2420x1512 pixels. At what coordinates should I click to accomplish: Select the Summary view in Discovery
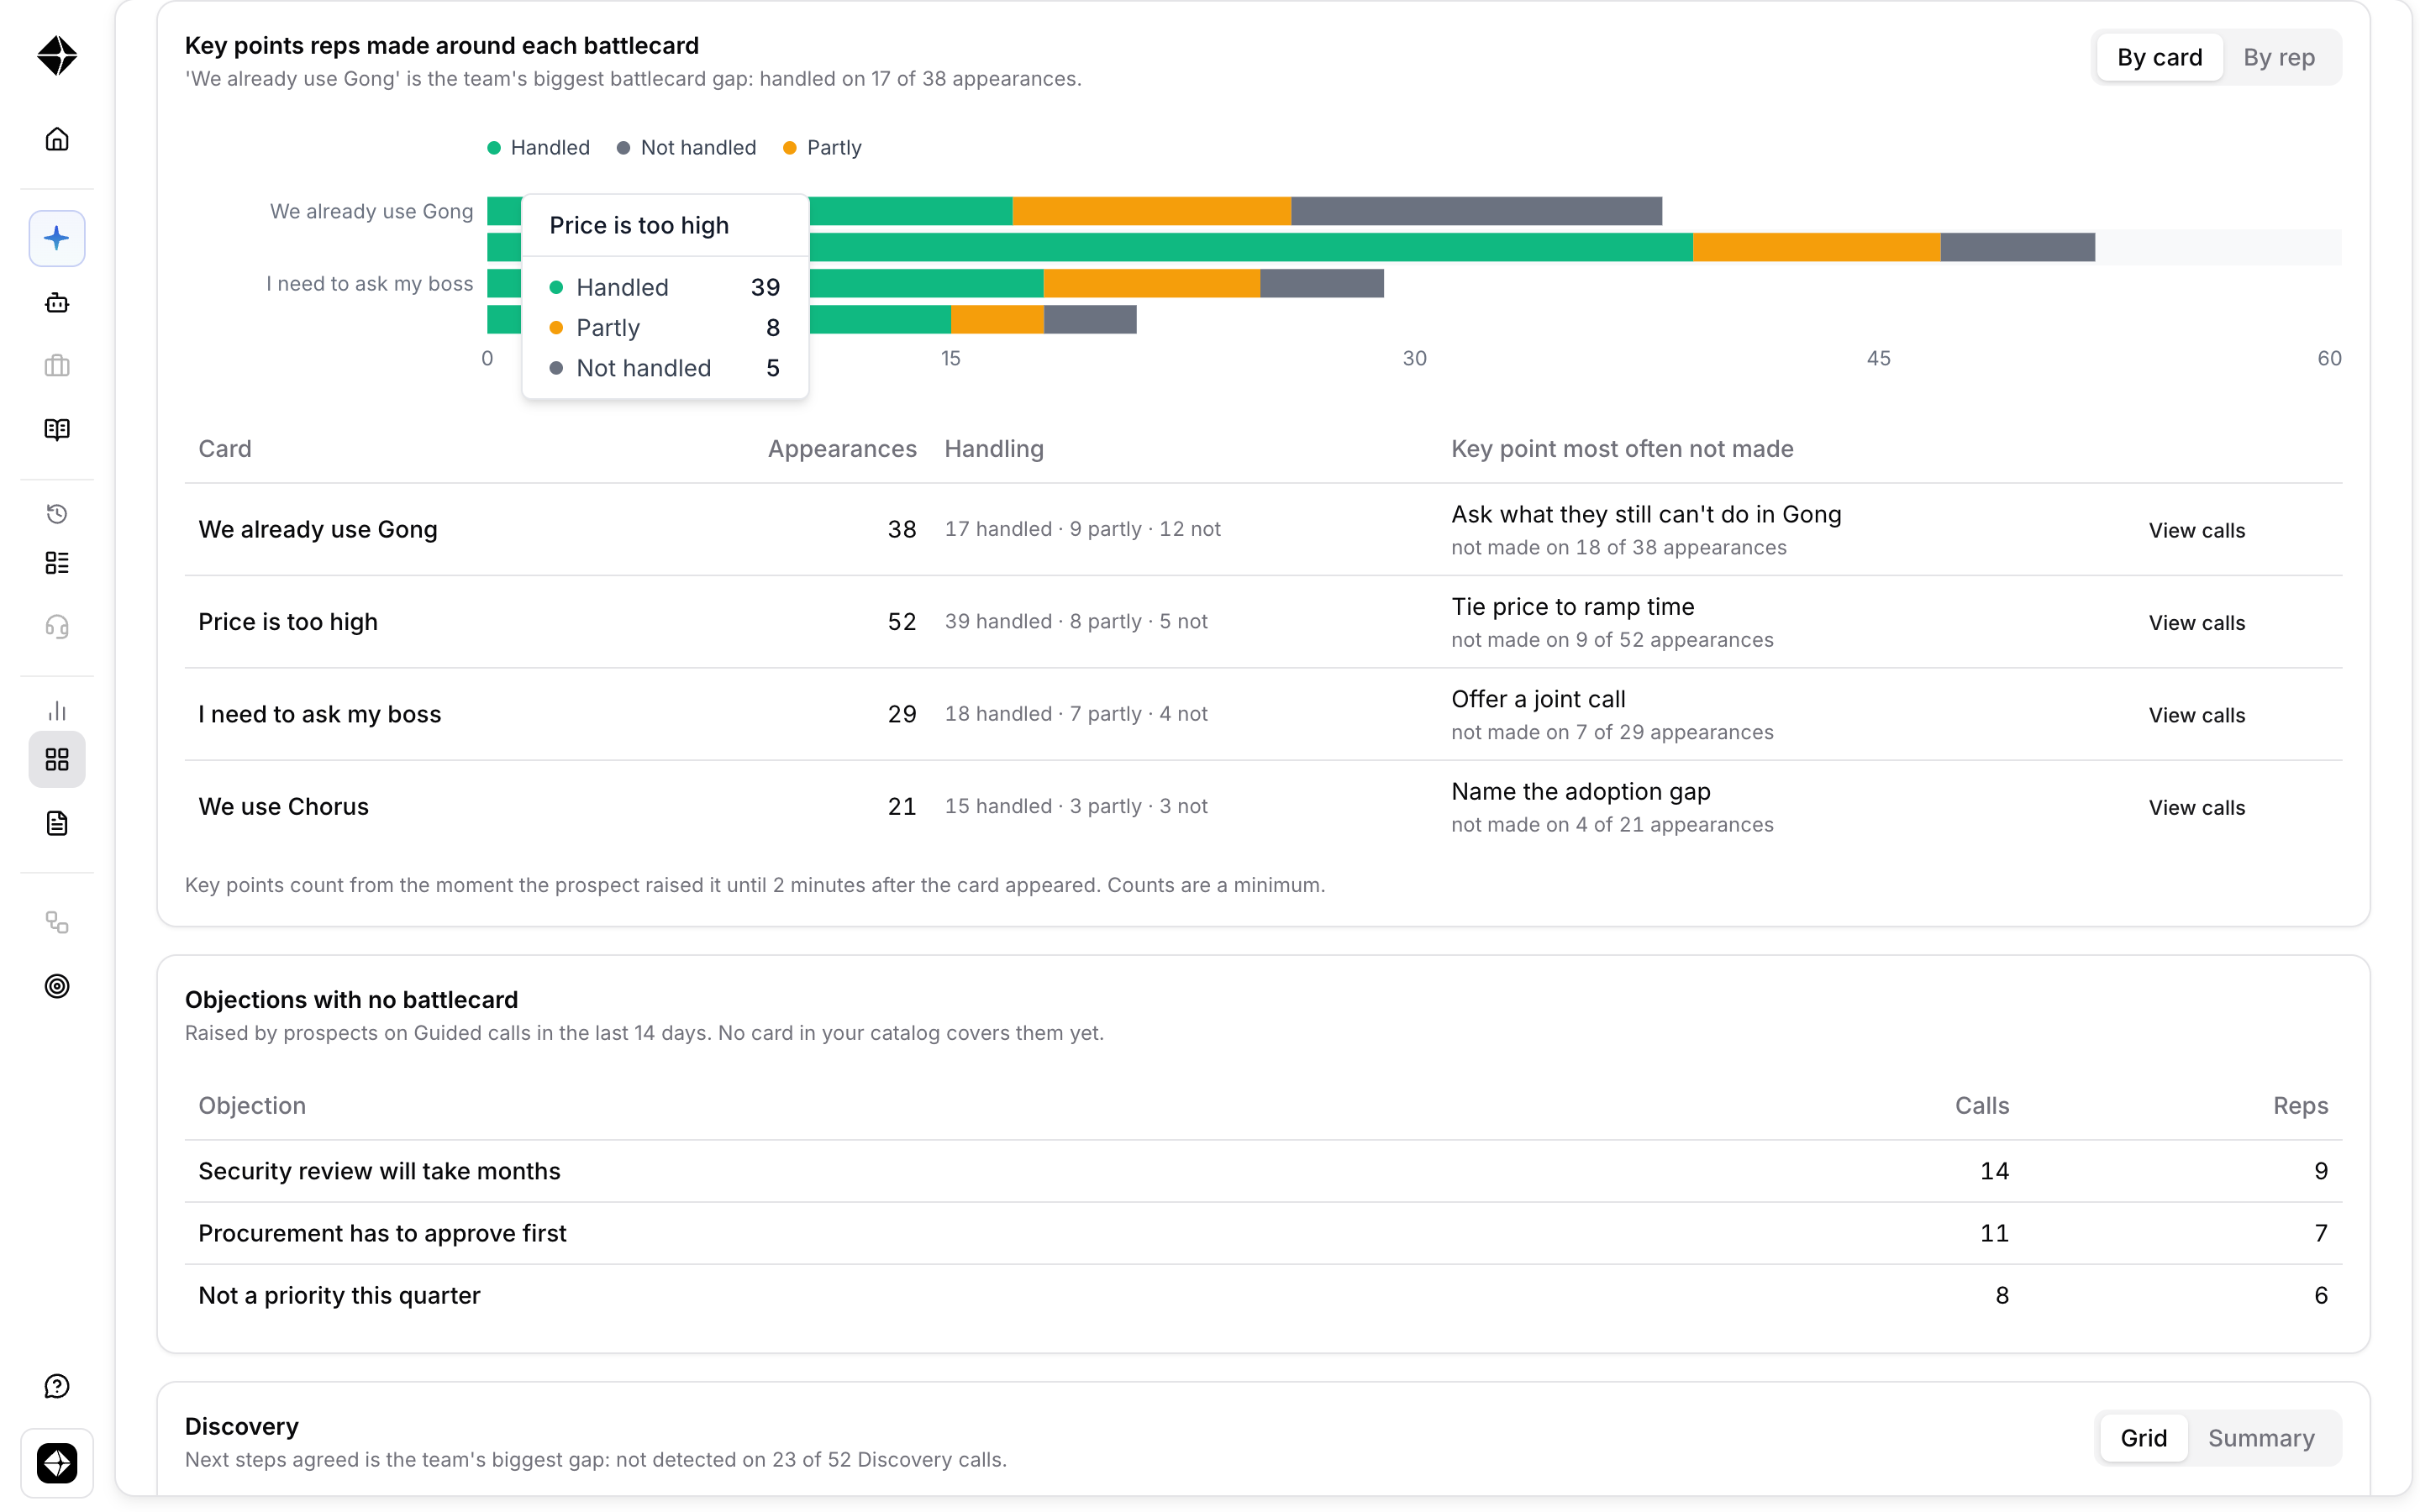pyautogui.click(x=2260, y=1438)
